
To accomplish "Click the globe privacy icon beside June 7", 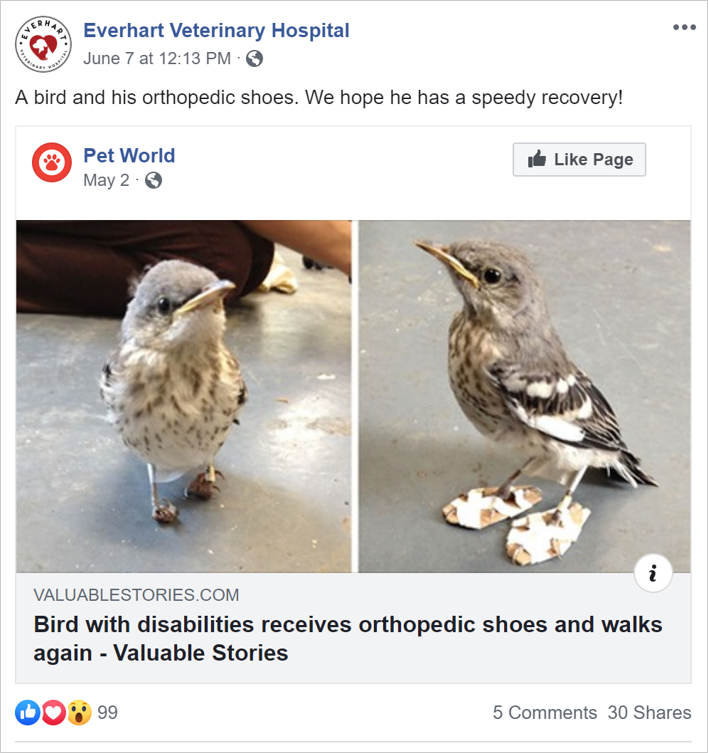I will coord(255,58).
